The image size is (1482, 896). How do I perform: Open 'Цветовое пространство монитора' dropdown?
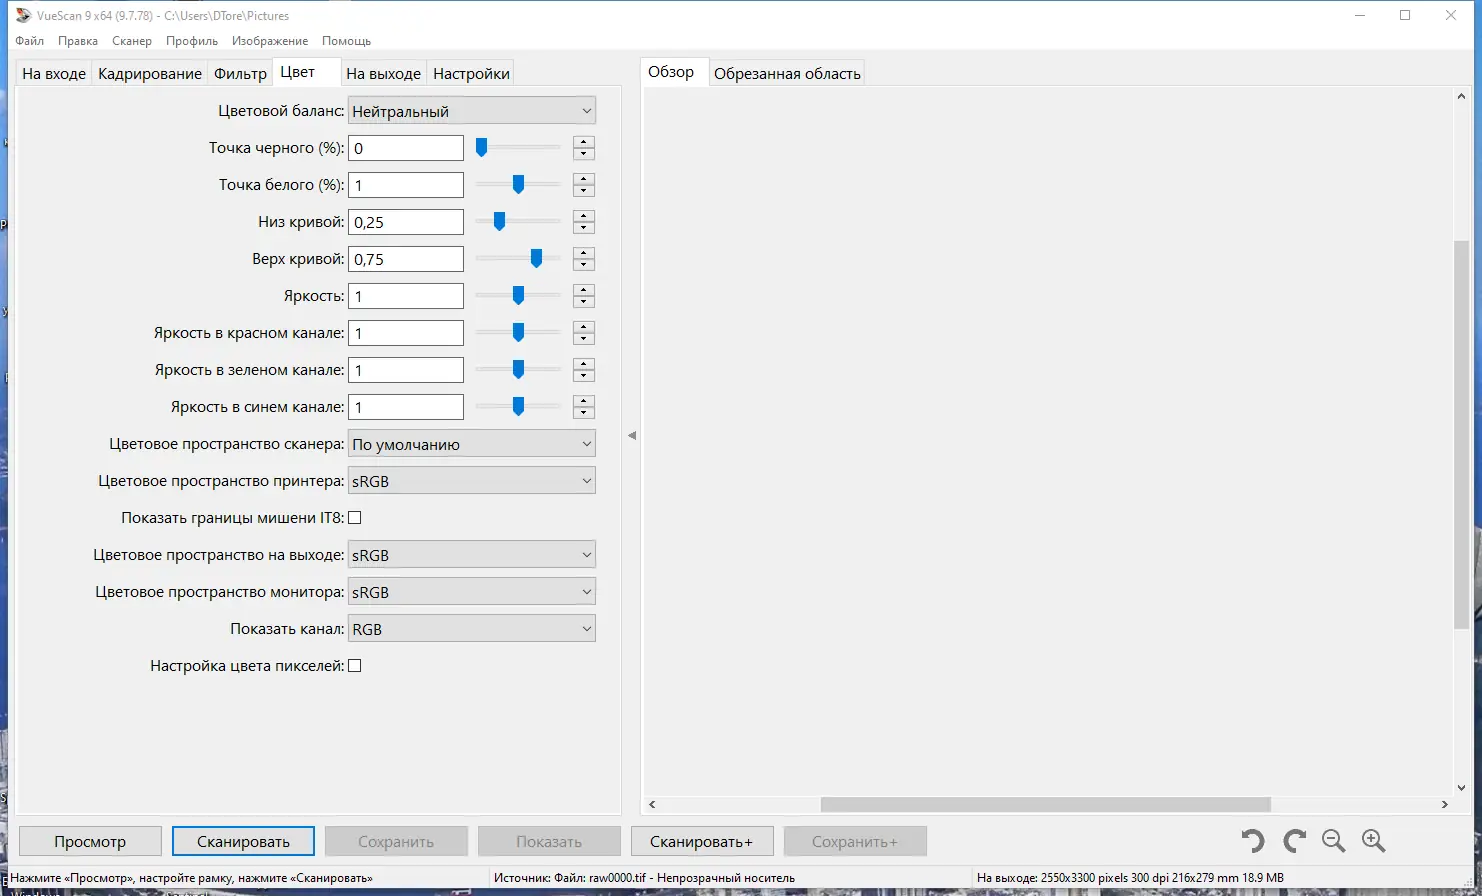pos(471,592)
